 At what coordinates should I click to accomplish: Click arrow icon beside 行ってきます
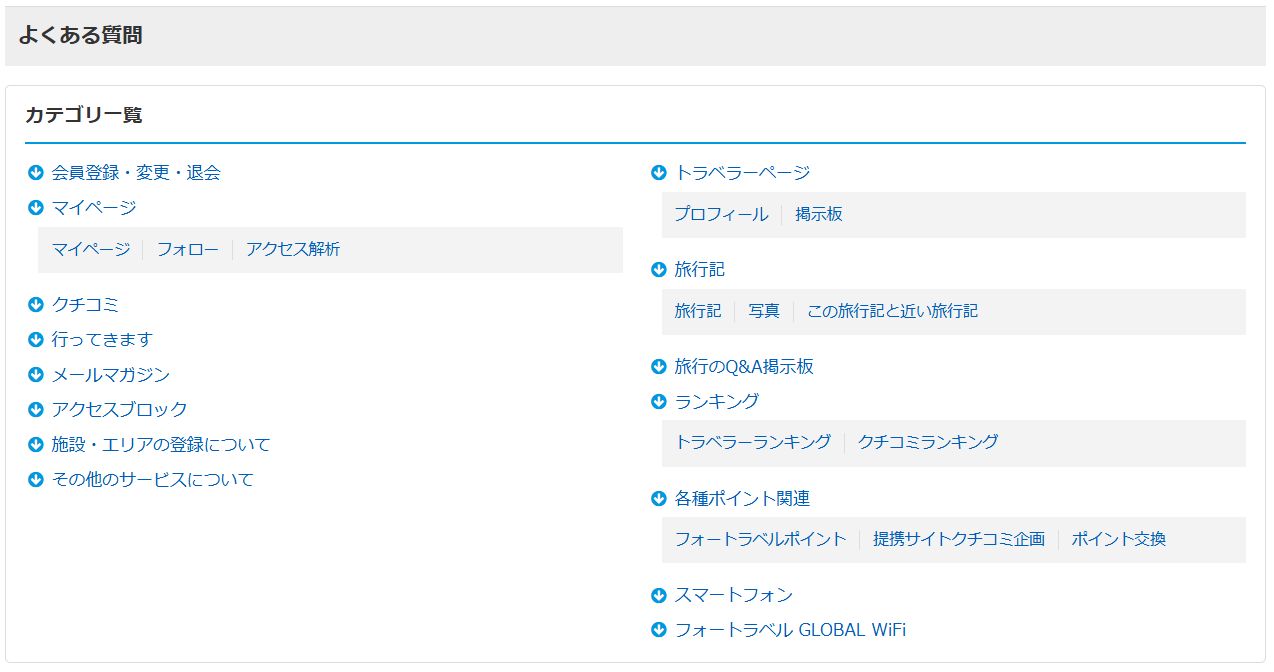pos(36,340)
